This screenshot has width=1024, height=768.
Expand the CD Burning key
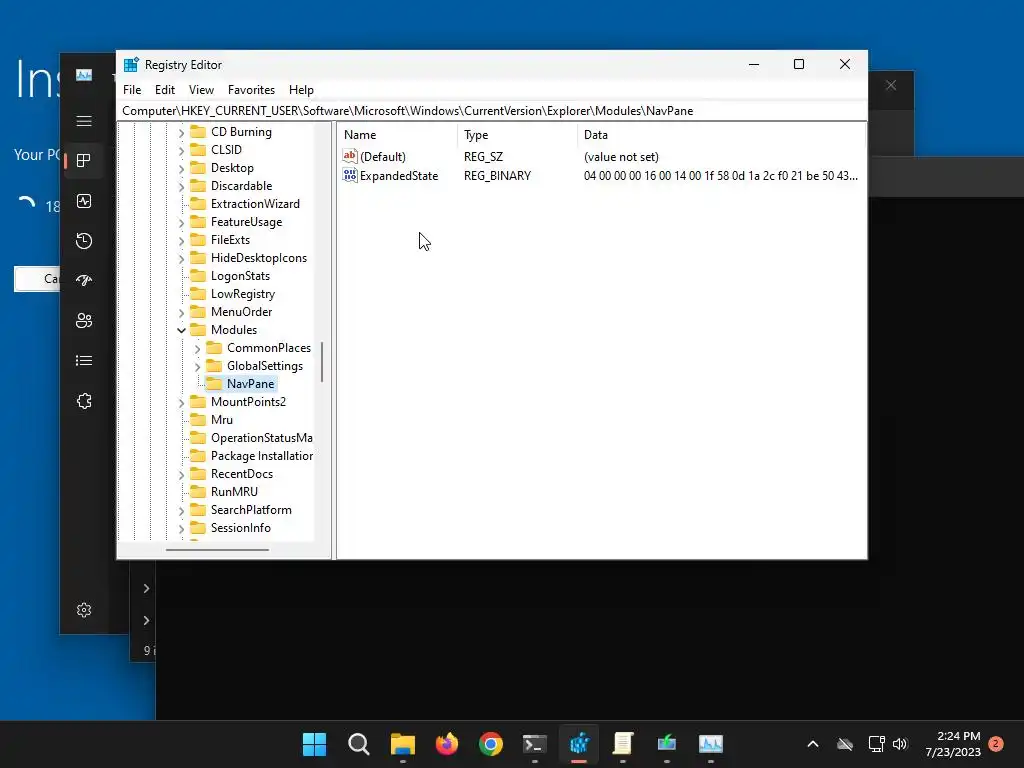pyautogui.click(x=182, y=133)
